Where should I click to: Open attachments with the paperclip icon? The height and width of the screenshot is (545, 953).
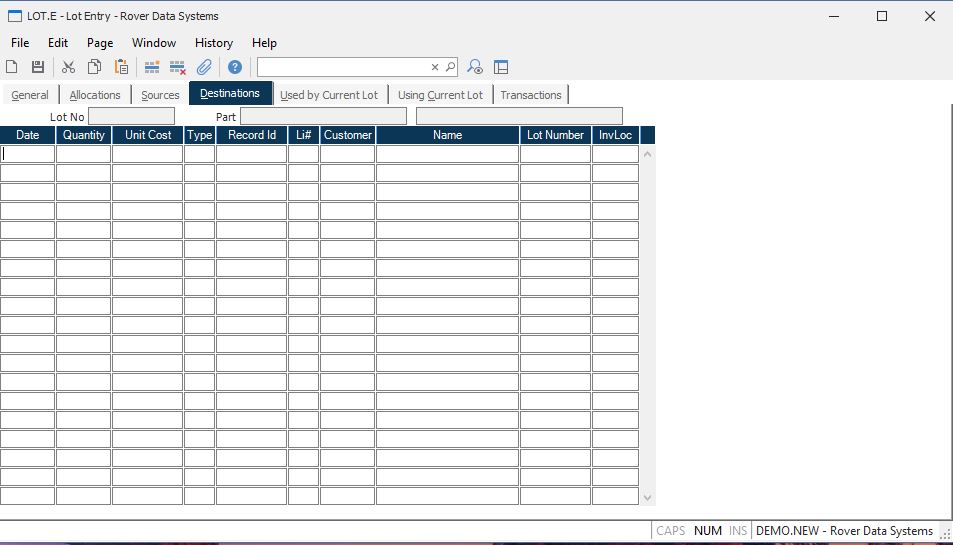[x=204, y=67]
